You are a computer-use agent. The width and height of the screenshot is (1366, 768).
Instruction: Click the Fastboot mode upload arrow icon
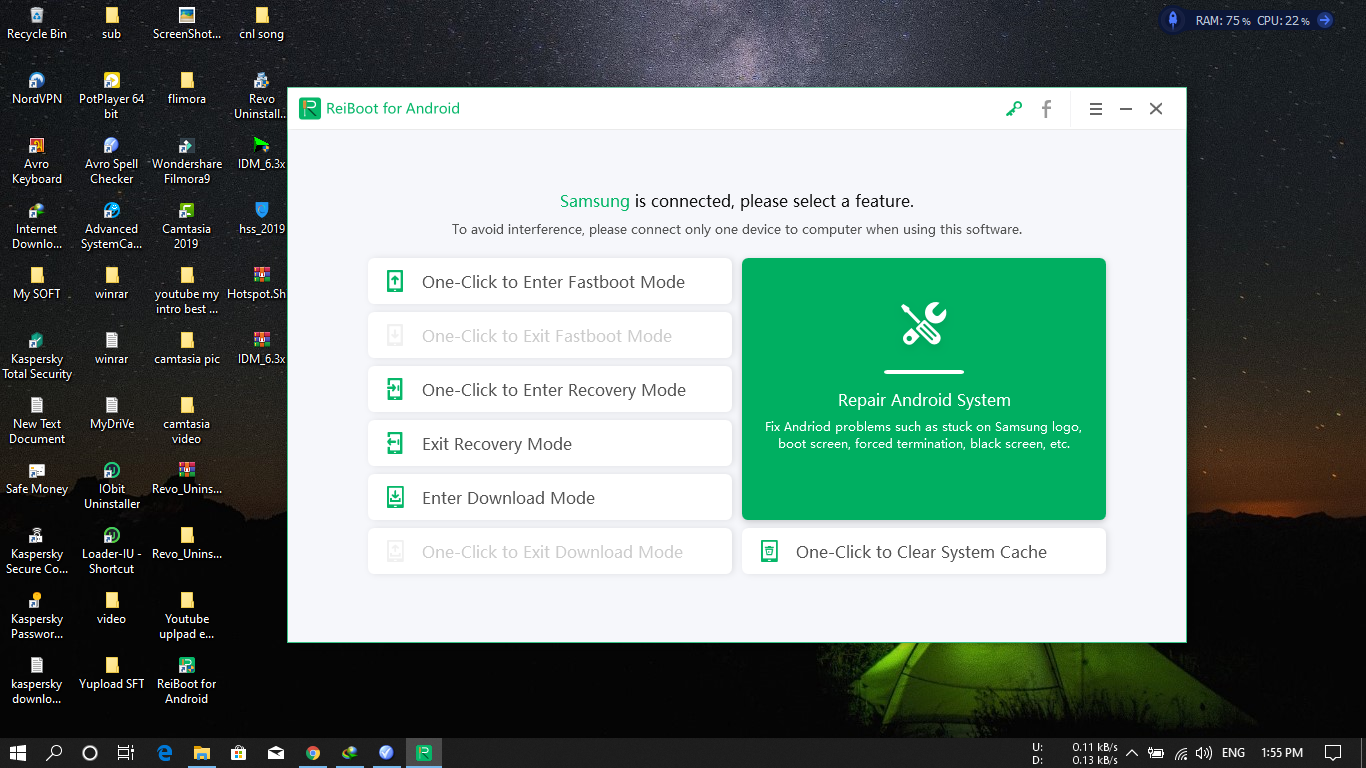pos(395,282)
